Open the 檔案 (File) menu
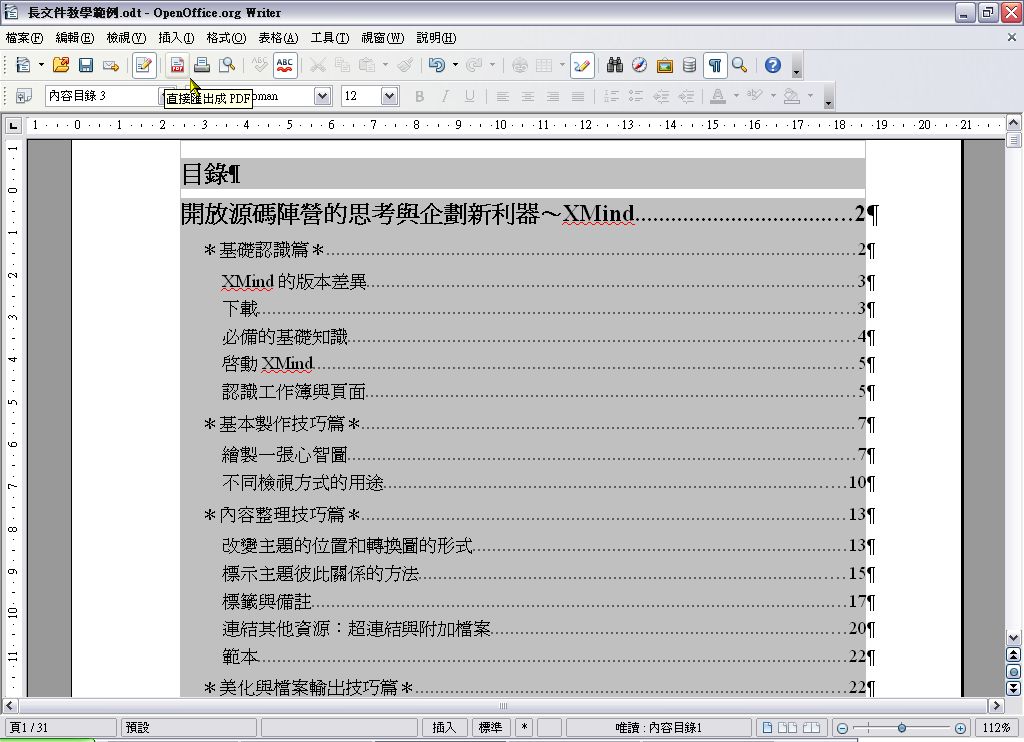Image resolution: width=1024 pixels, height=742 pixels. pos(24,38)
